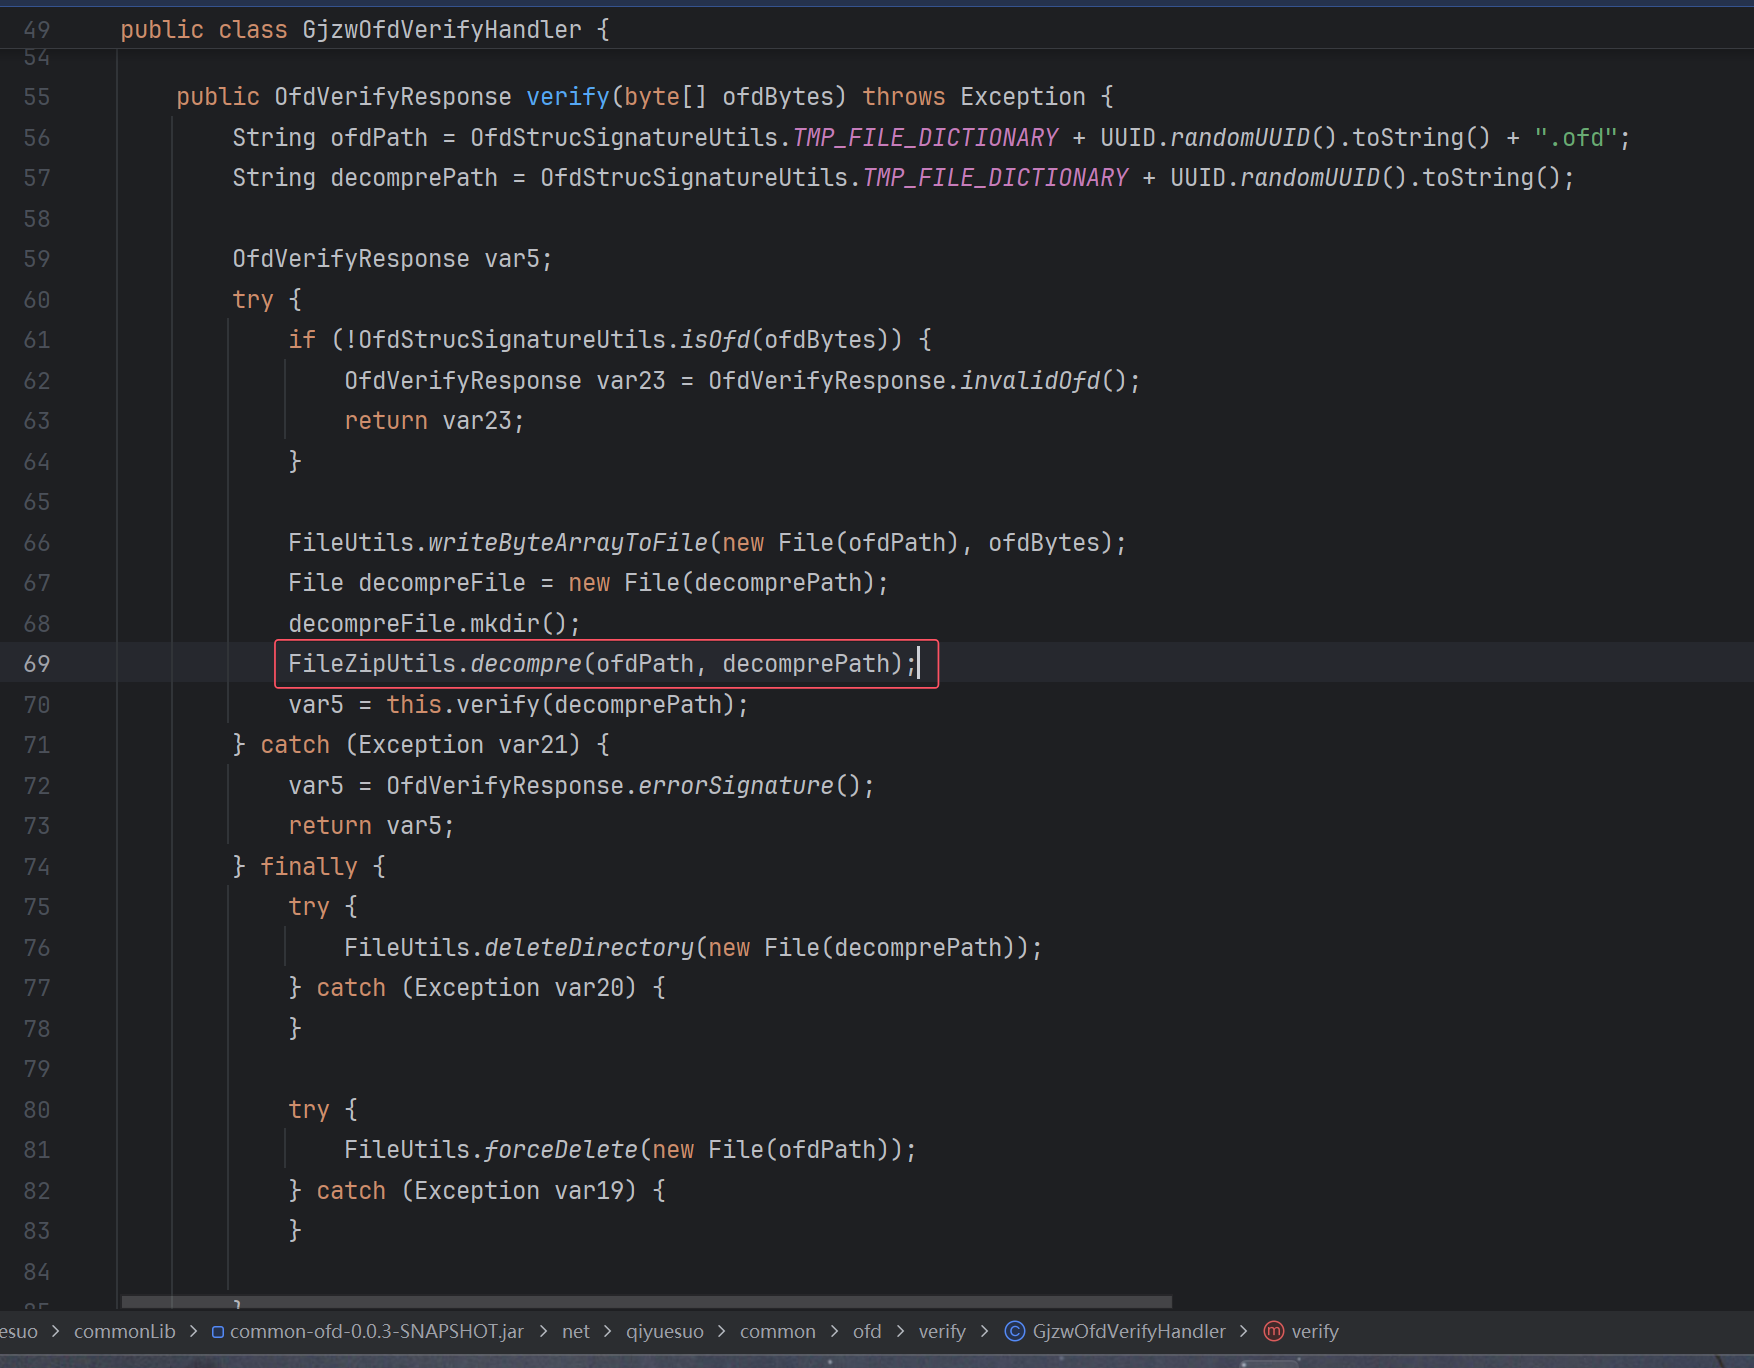This screenshot has height=1368, width=1754.
Task: Click the errorSignature method call
Action: 735,786
